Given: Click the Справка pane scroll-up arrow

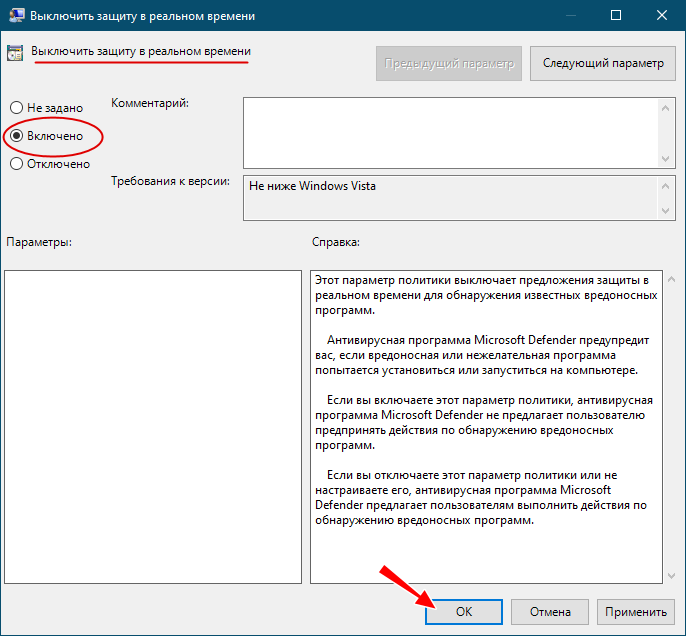Looking at the screenshot, I should [672, 279].
